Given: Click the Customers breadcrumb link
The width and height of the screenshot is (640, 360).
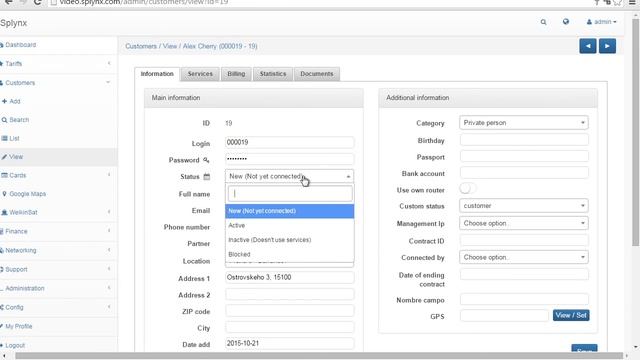Looking at the screenshot, I should click(141, 47).
